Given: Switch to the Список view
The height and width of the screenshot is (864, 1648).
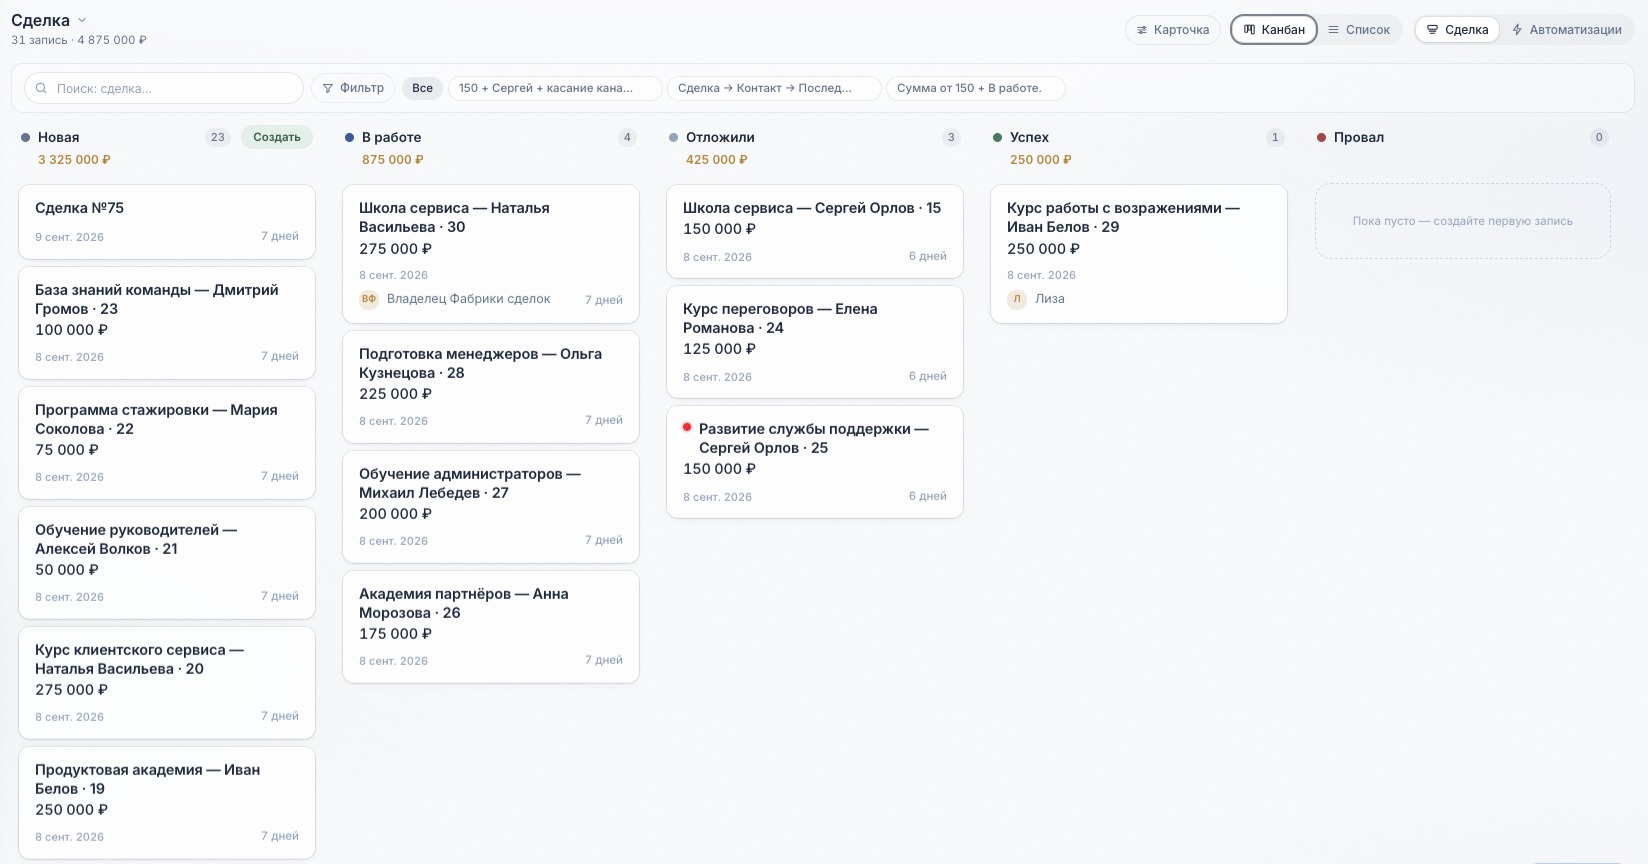Looking at the screenshot, I should click(1359, 30).
